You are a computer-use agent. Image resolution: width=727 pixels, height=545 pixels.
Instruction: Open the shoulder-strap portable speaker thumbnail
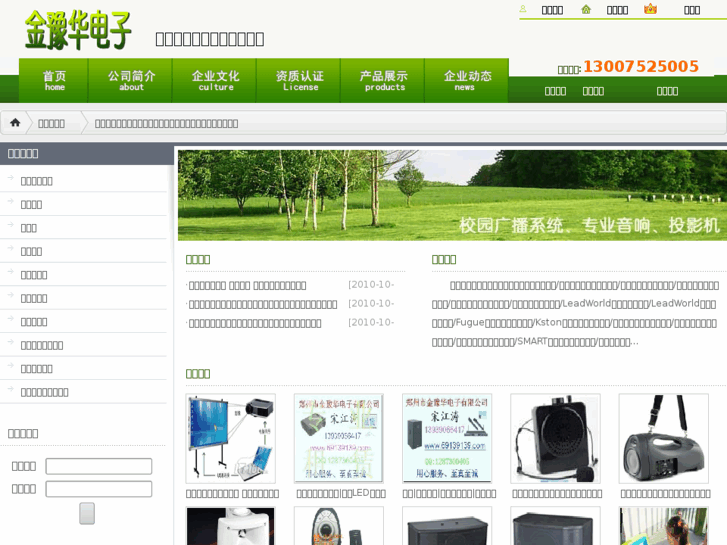[x=663, y=438]
